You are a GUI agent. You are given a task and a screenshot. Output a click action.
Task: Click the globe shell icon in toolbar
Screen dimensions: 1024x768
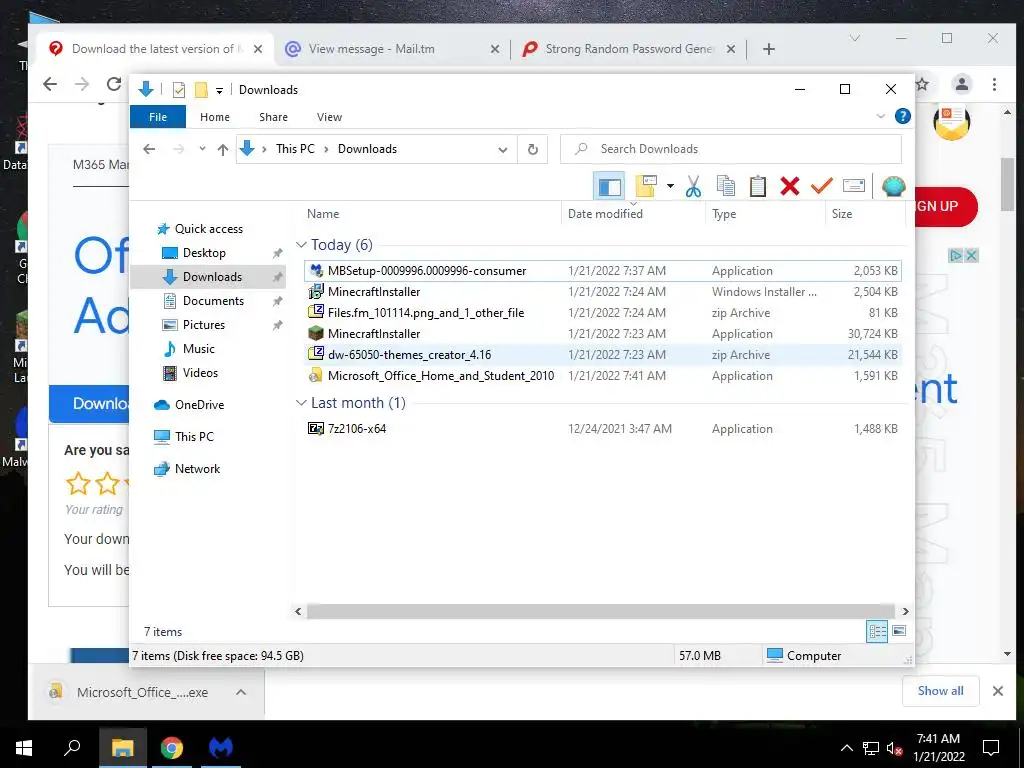pyautogui.click(x=893, y=186)
